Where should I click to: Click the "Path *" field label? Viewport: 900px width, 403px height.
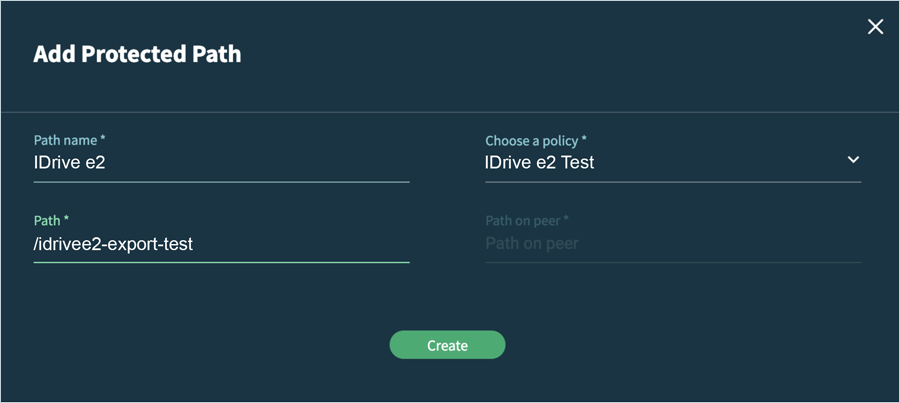click(x=51, y=220)
